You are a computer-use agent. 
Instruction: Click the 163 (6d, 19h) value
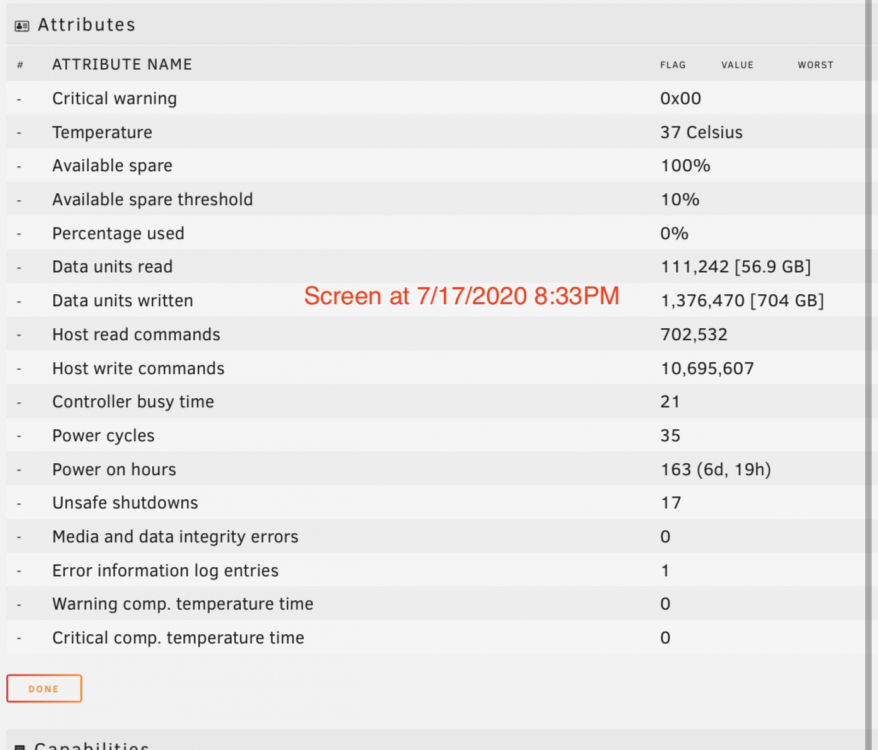(x=716, y=469)
